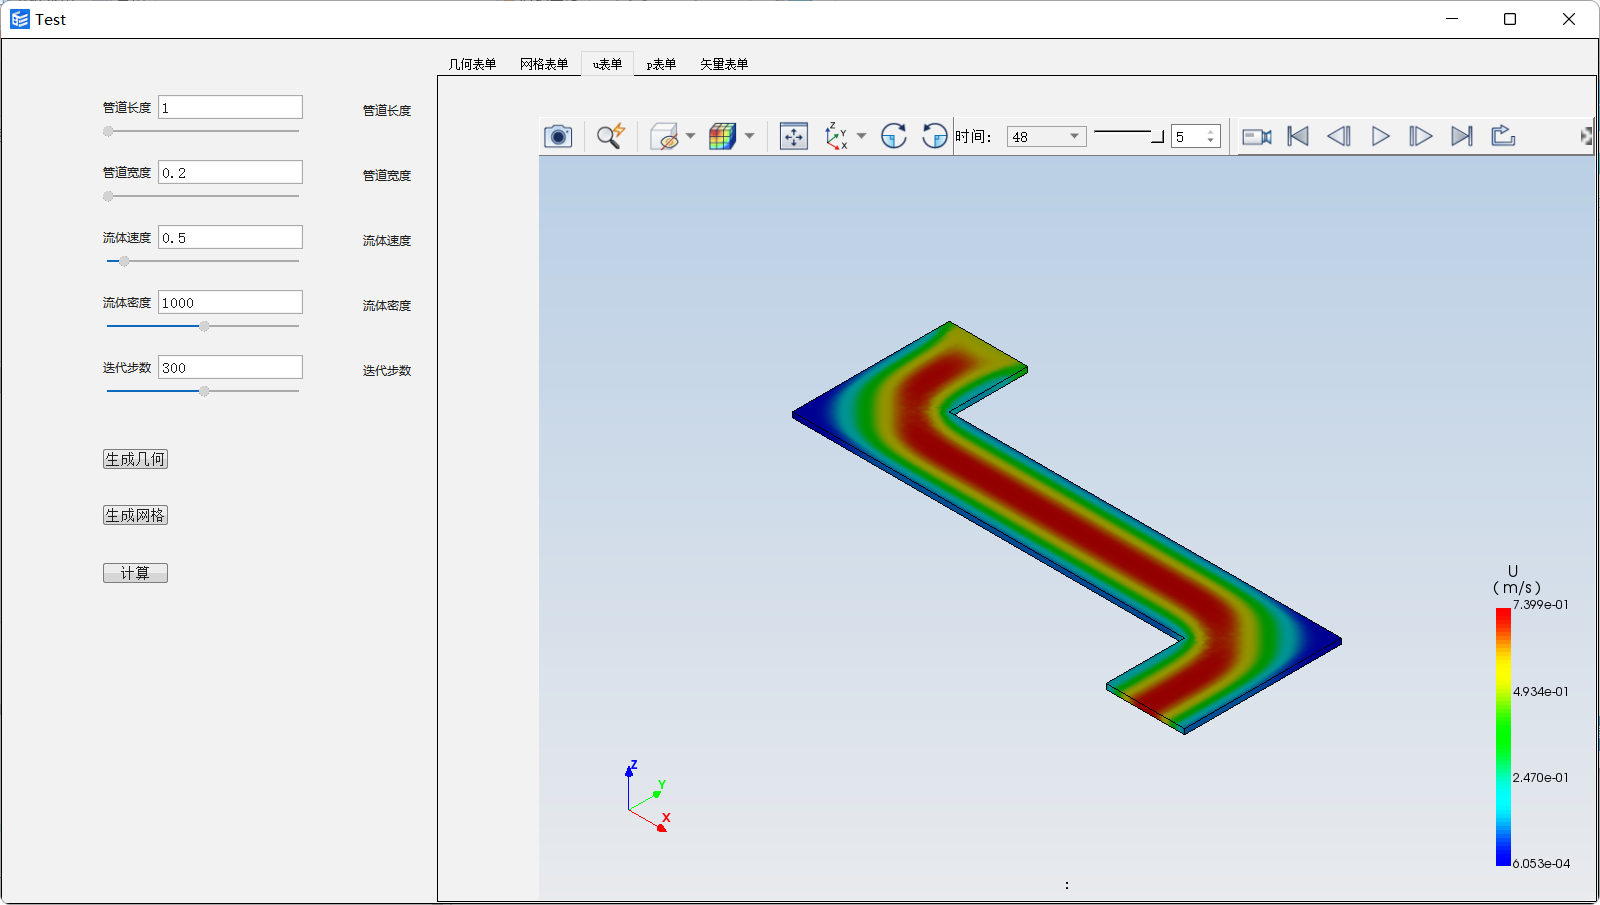Image resolution: width=1600 pixels, height=905 pixels.
Task: Click the 迭代步数 slider handle
Action: tap(204, 391)
